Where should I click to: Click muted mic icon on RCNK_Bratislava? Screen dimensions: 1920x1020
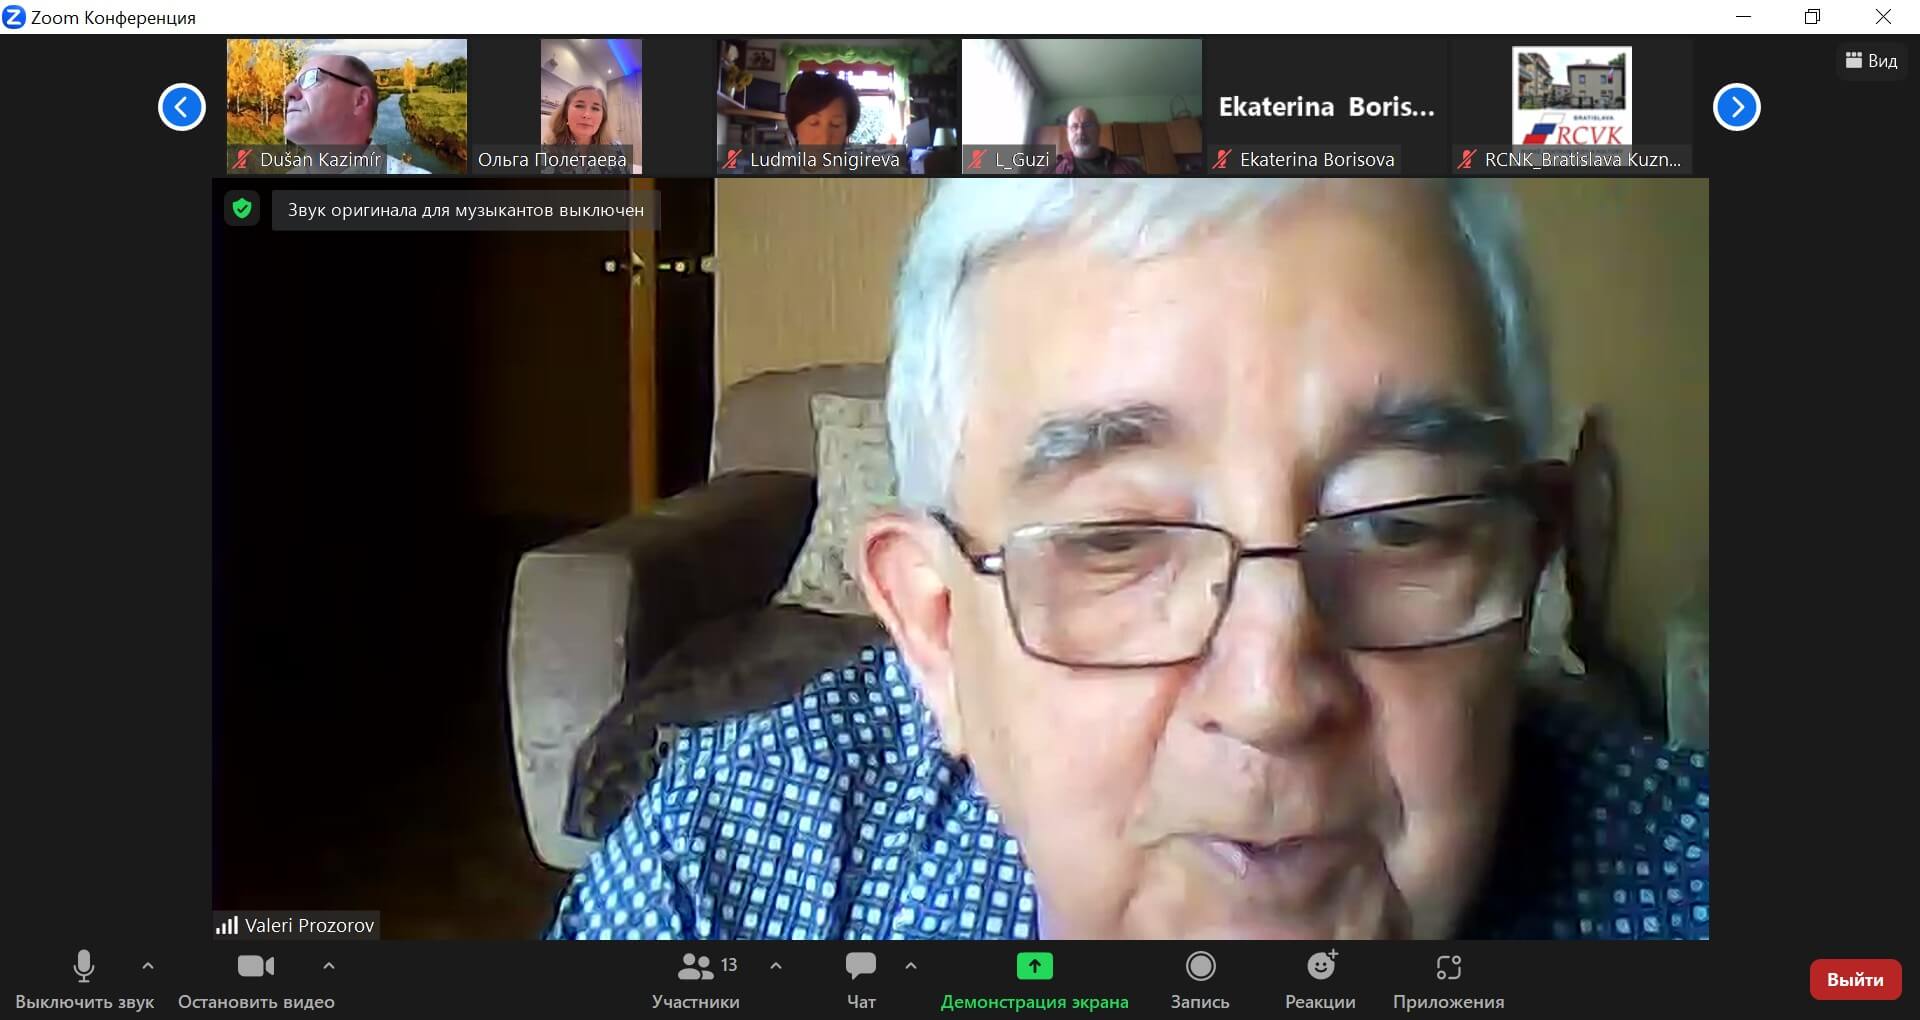click(1467, 160)
